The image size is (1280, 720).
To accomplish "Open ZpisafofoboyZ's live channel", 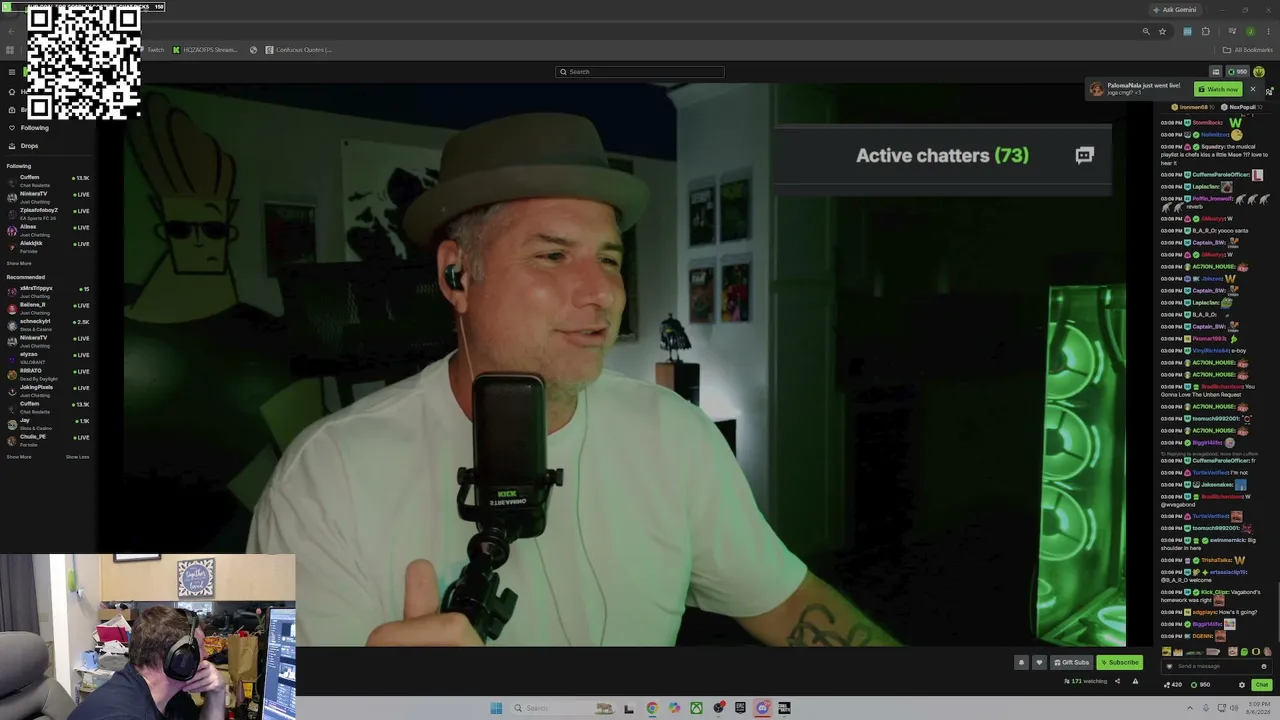I will 48,213.
